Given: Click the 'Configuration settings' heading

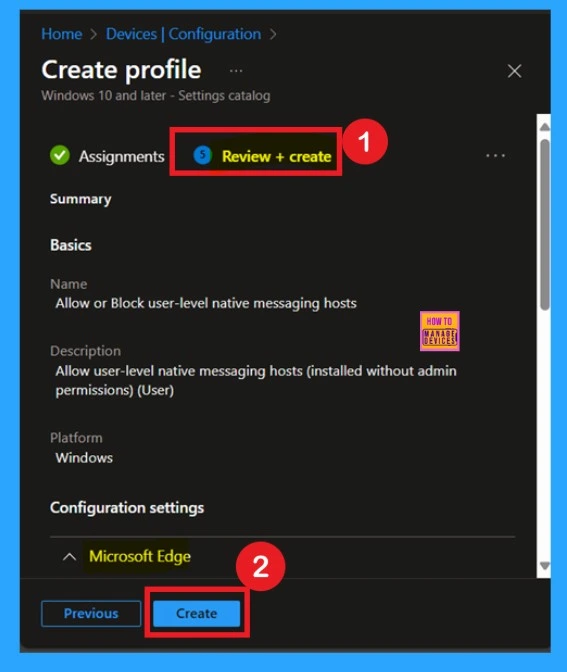Looking at the screenshot, I should [x=127, y=507].
